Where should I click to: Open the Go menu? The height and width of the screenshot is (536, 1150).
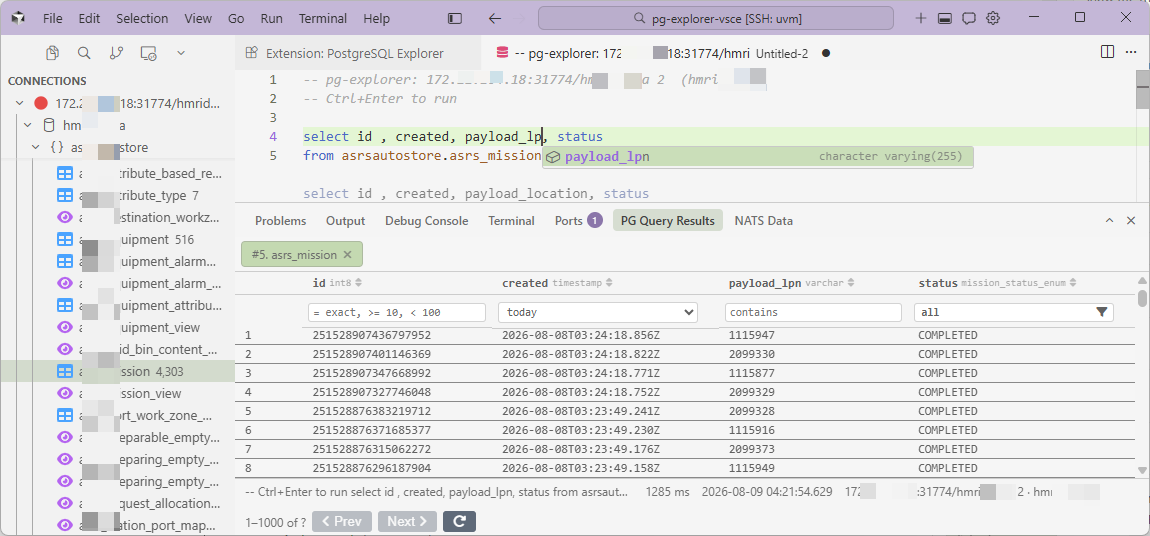tap(236, 18)
